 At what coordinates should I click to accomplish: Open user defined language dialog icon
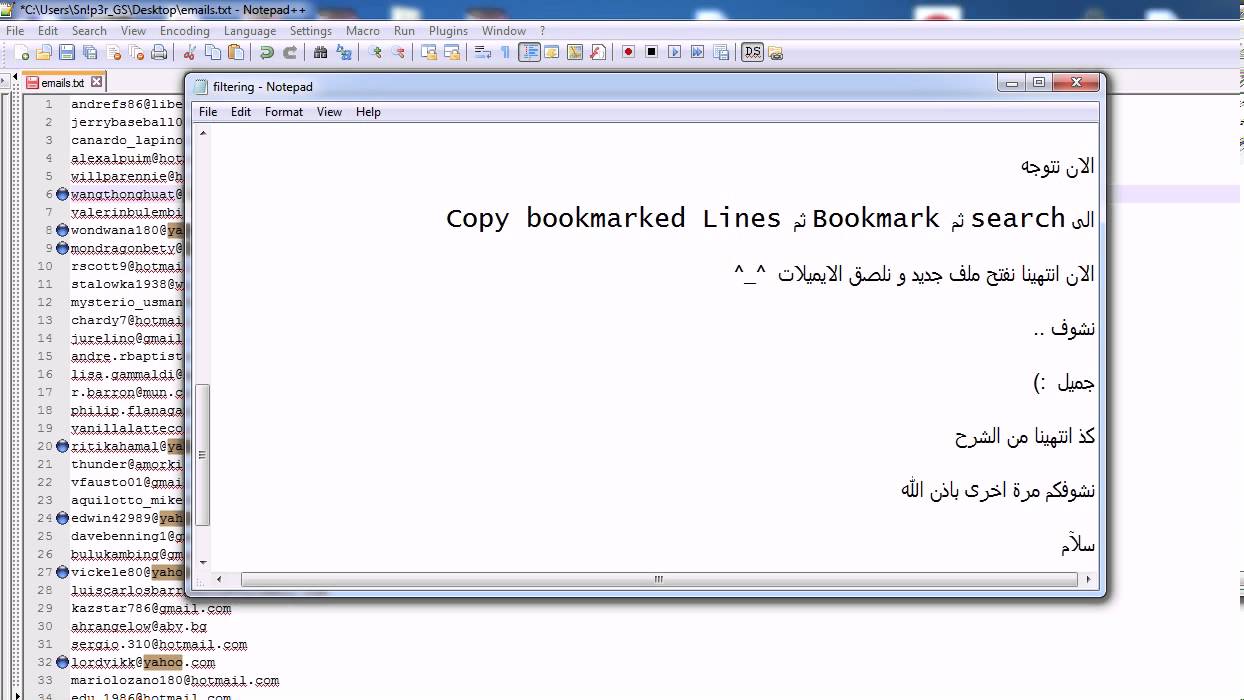point(551,52)
